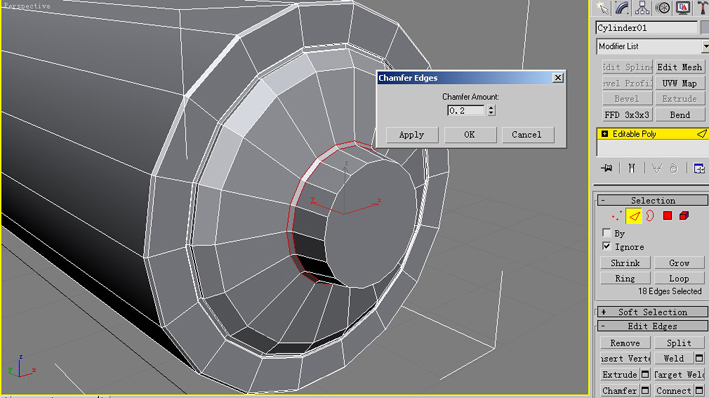
Task: Open the Create command panel tab
Action: [602, 8]
